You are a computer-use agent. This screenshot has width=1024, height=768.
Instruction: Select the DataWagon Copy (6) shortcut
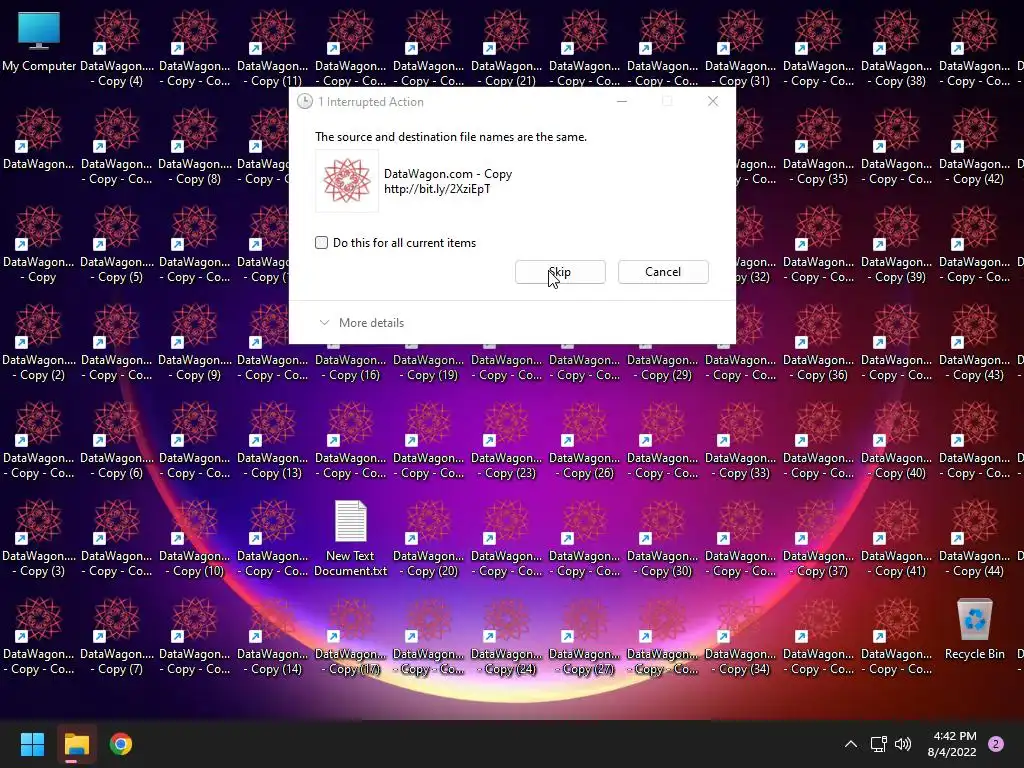(117, 441)
